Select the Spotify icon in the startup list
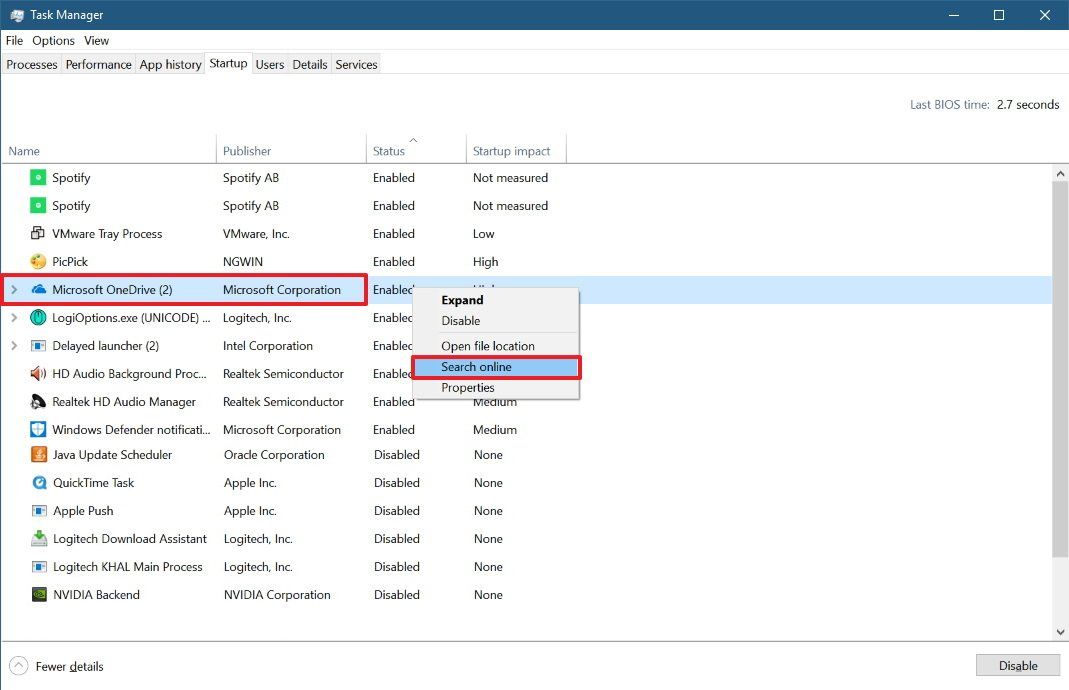The width and height of the screenshot is (1069, 690). click(38, 177)
